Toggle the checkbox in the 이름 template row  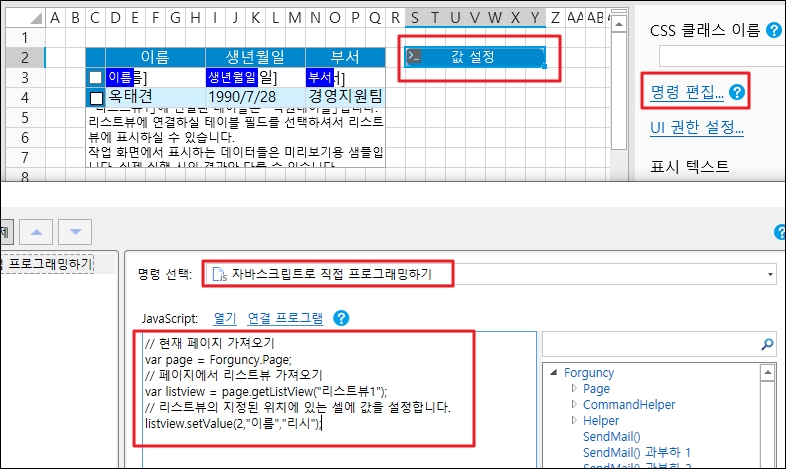tap(95, 77)
